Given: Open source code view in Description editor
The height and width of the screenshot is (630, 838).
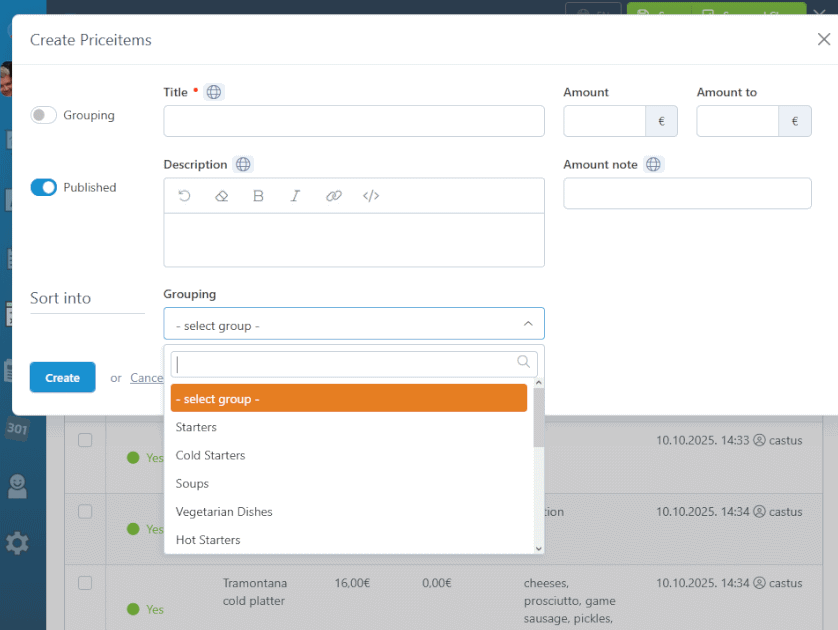Looking at the screenshot, I should (x=371, y=196).
